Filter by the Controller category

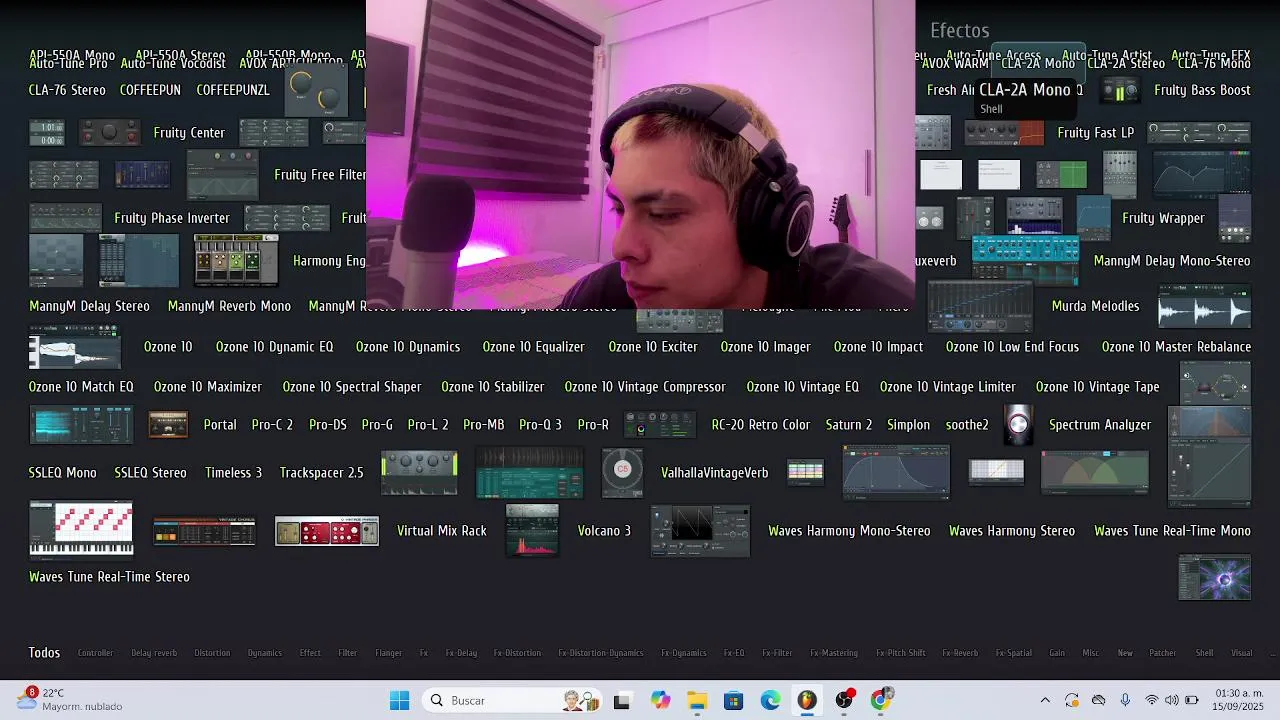(96, 653)
